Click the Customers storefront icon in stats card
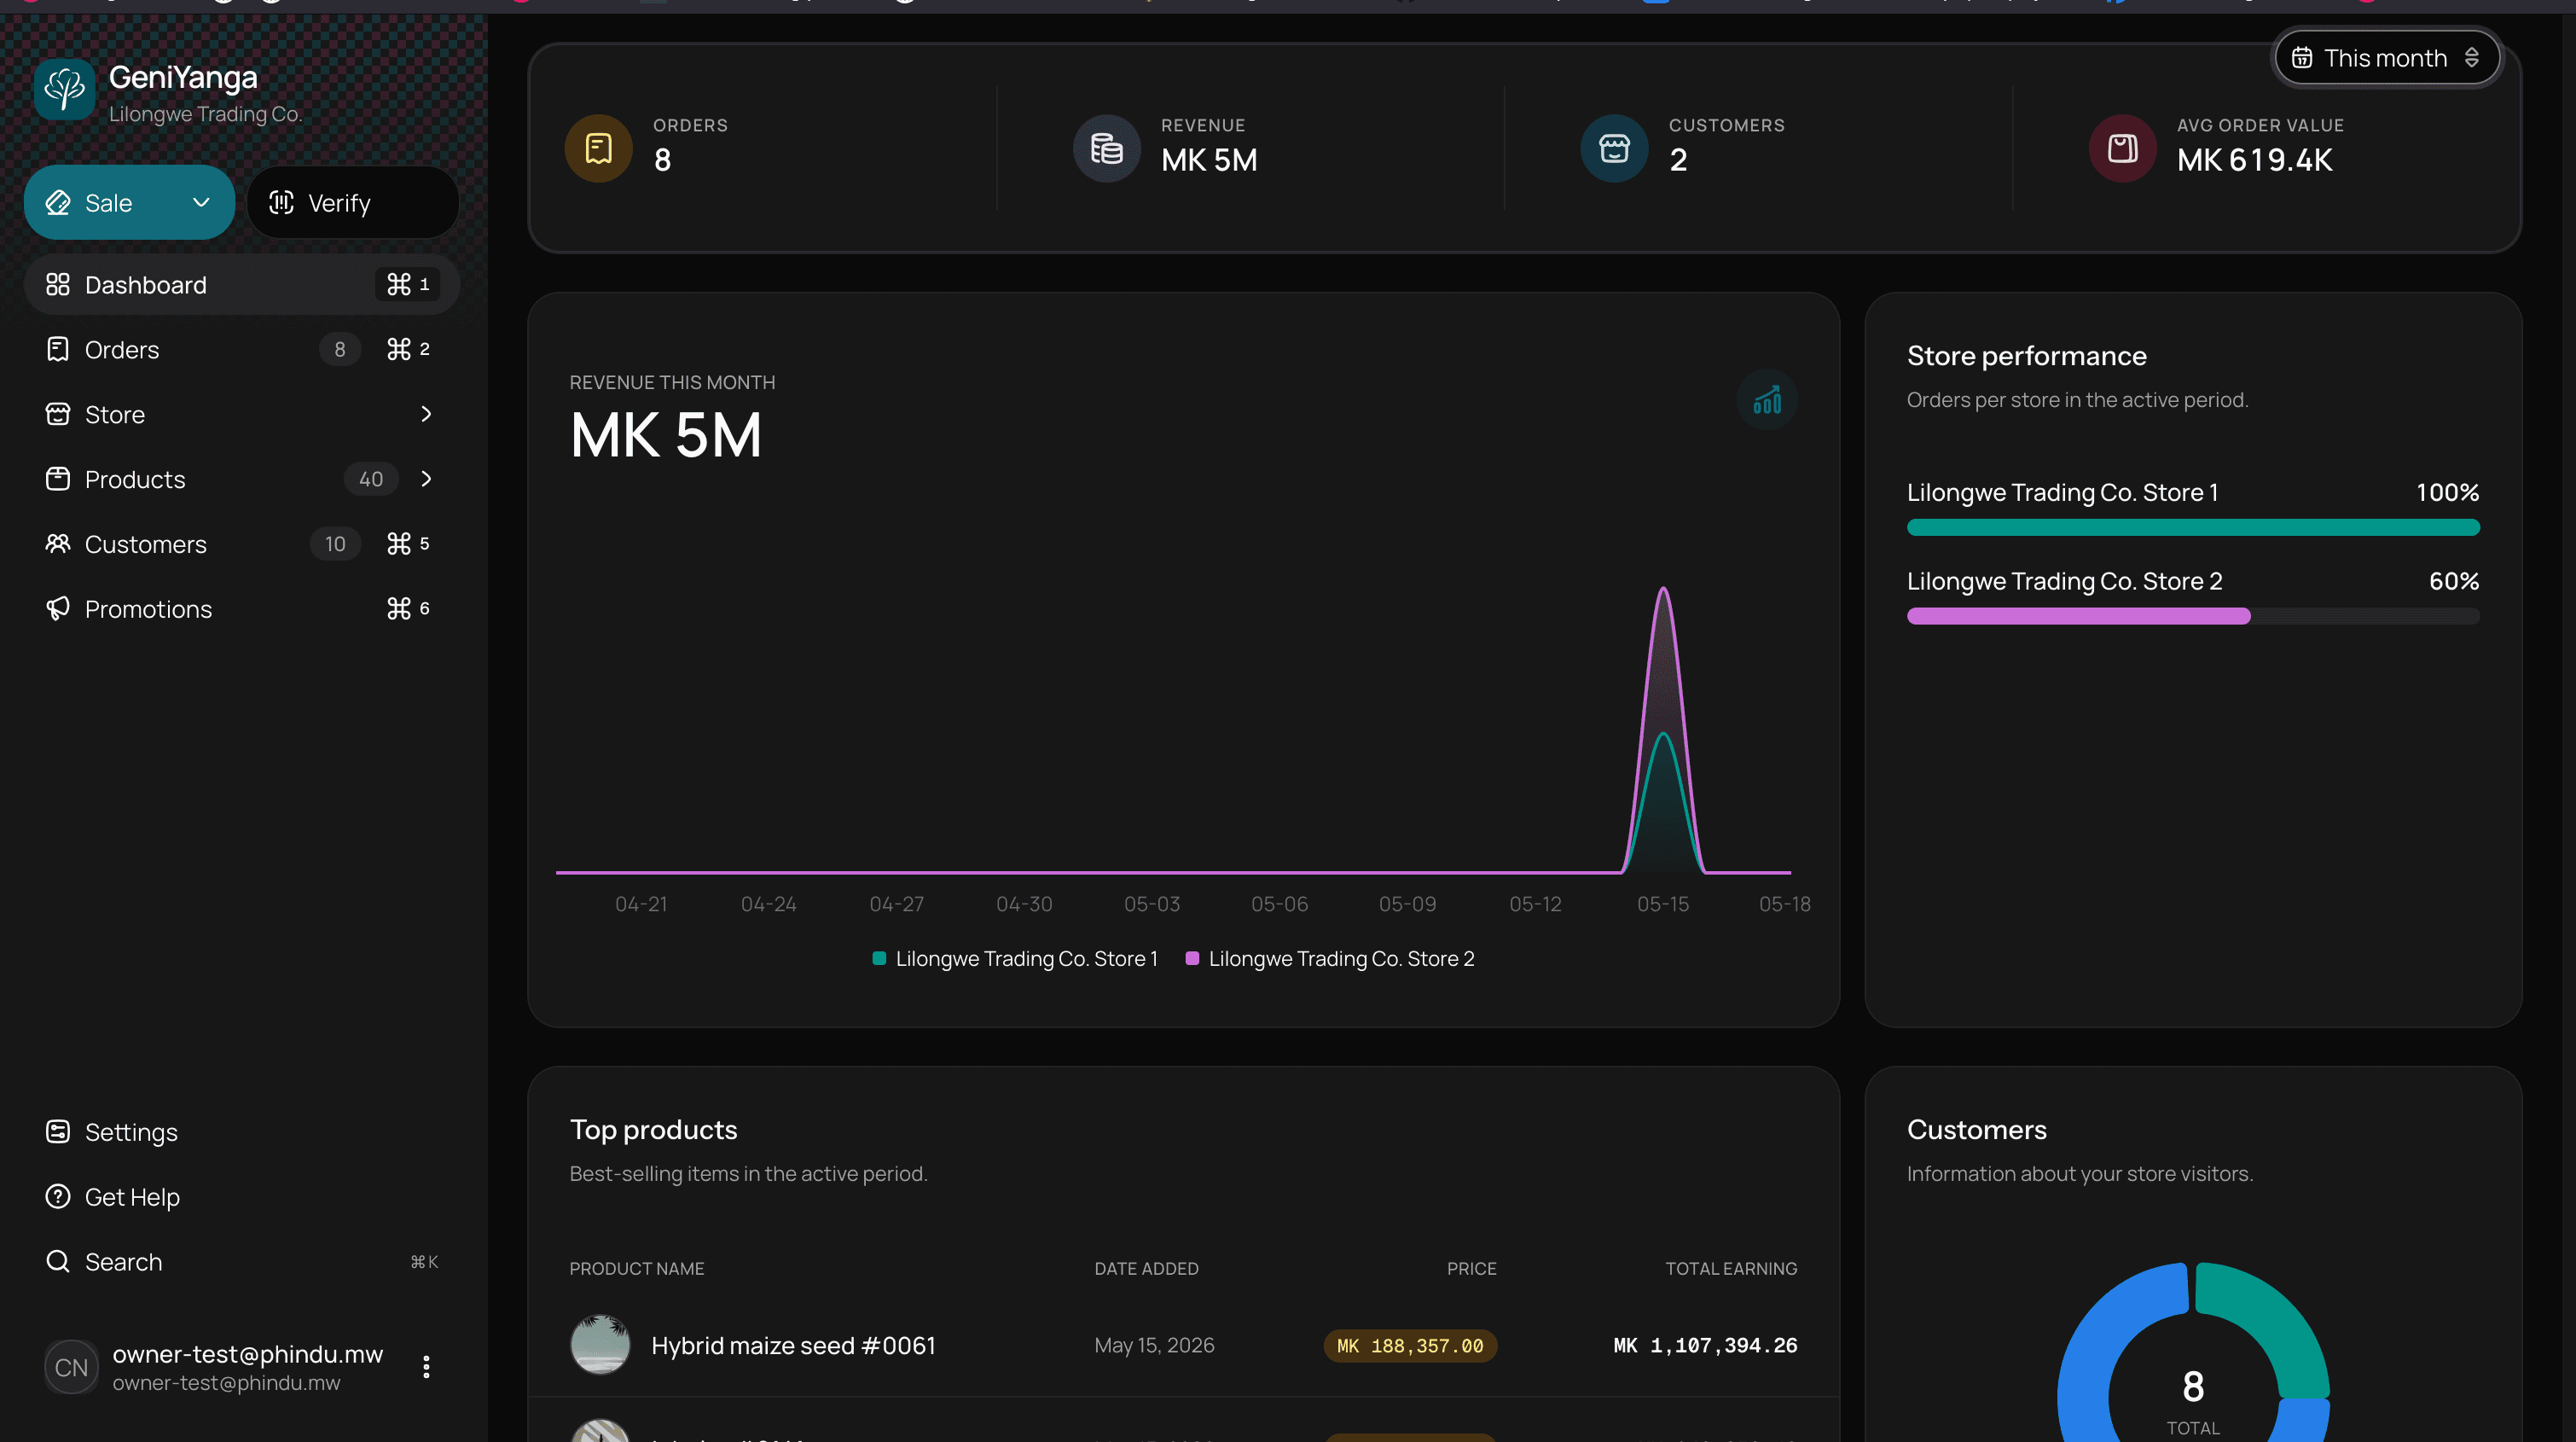The width and height of the screenshot is (2576, 1442). pos(1614,149)
